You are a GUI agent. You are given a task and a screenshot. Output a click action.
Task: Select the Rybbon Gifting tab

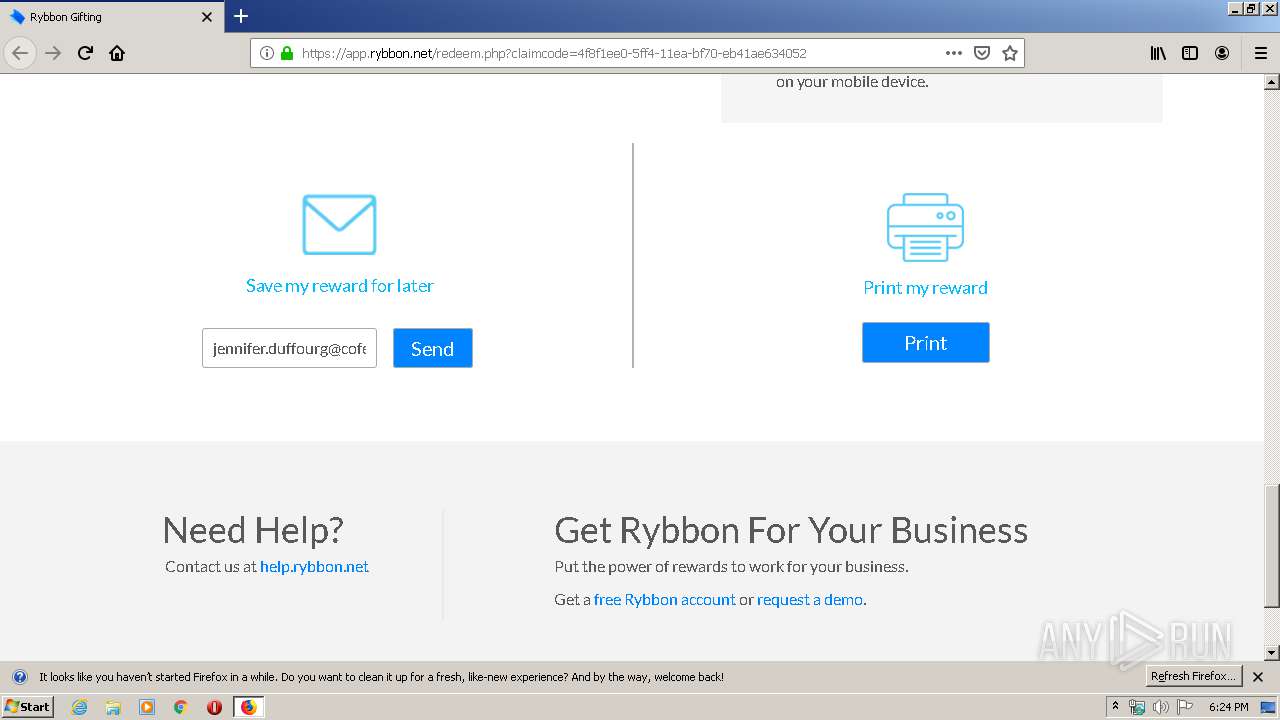[110, 17]
